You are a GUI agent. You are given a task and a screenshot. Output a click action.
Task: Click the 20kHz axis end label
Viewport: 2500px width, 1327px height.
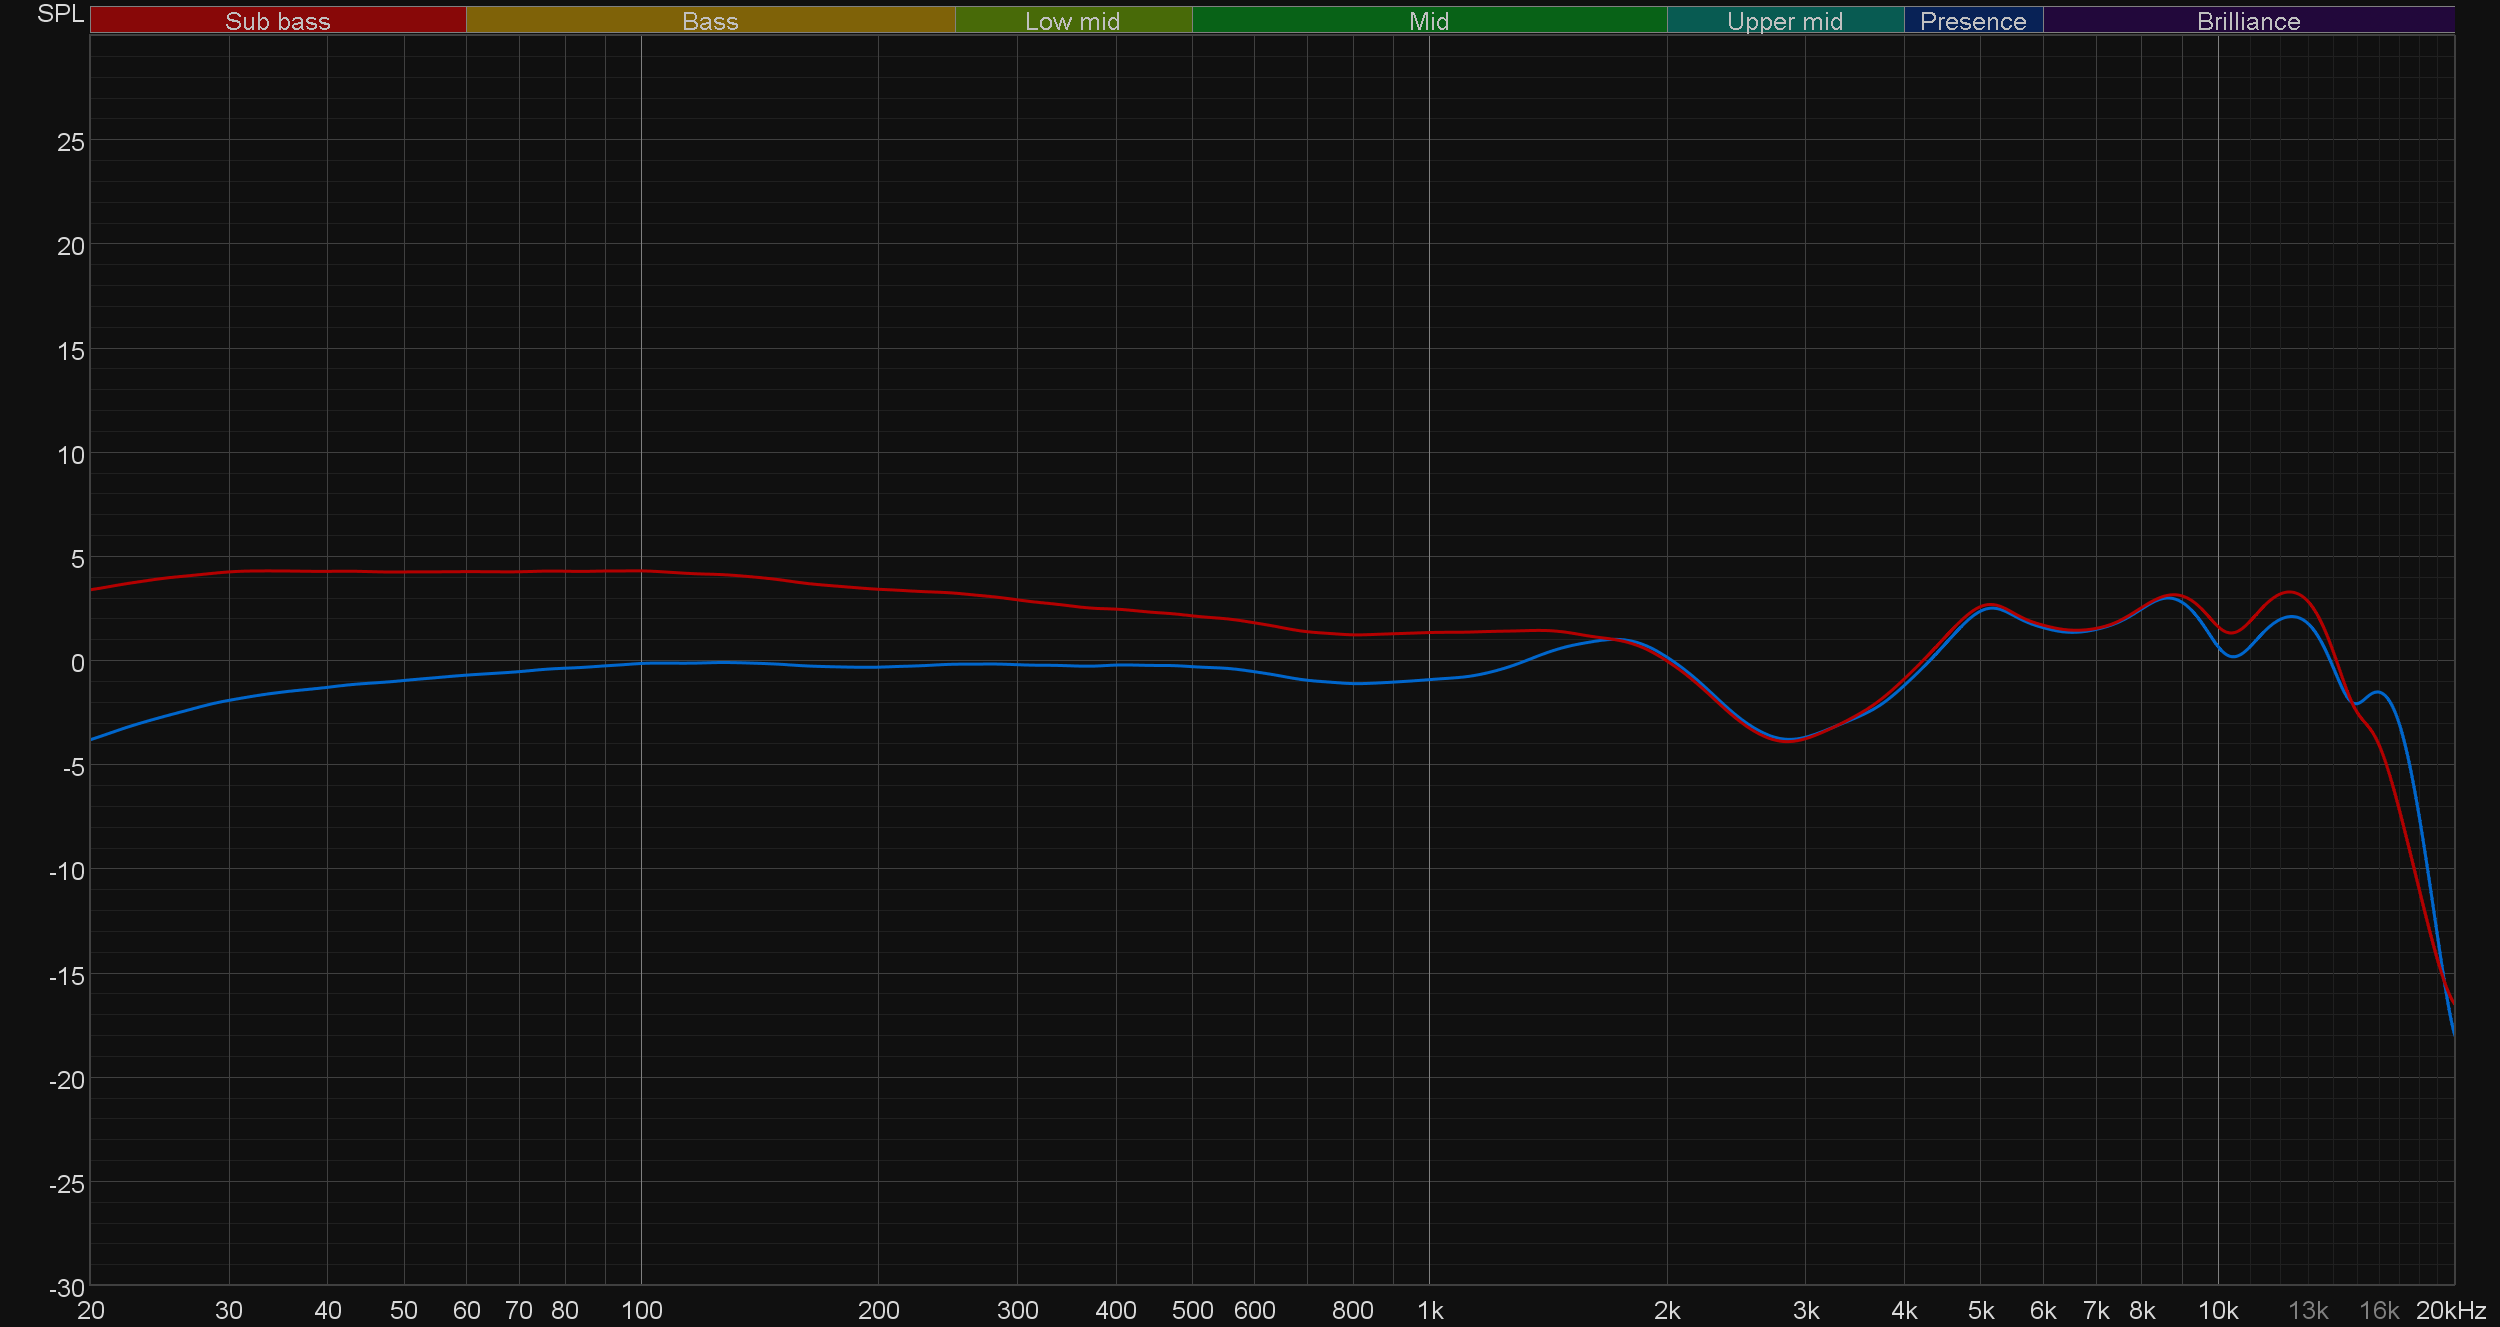coord(2451,1310)
